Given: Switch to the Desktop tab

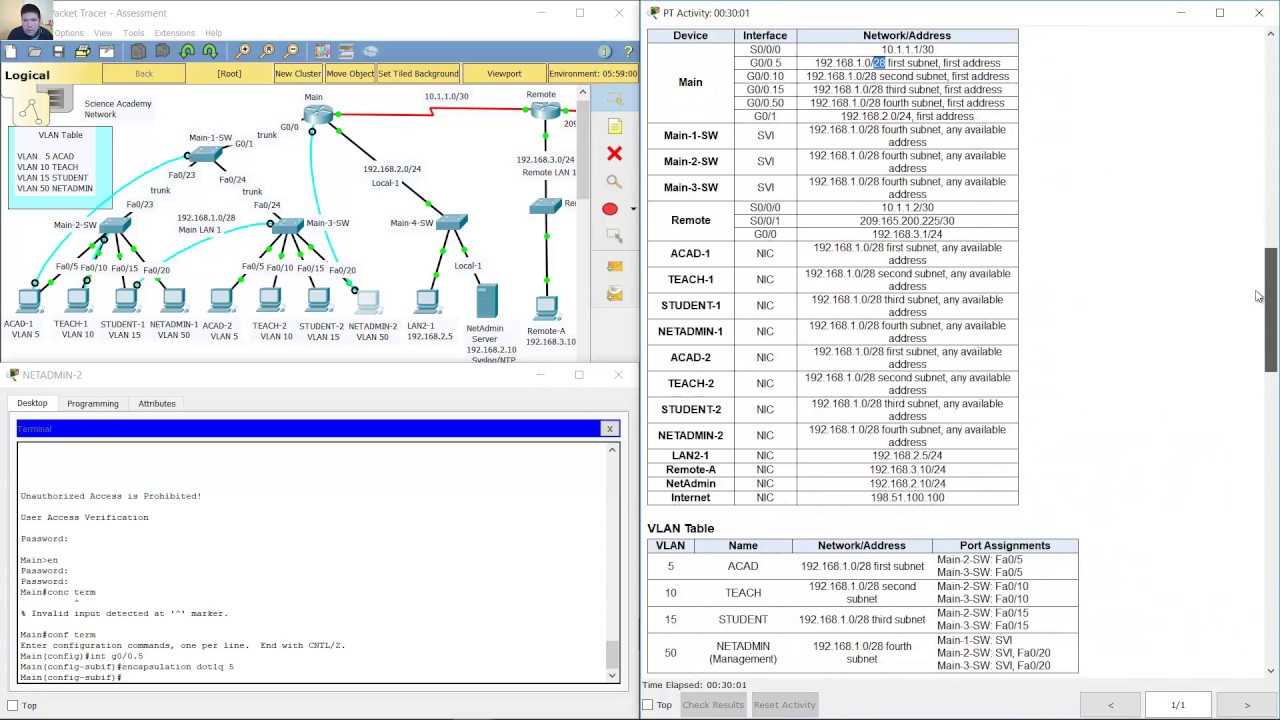Looking at the screenshot, I should (32, 403).
